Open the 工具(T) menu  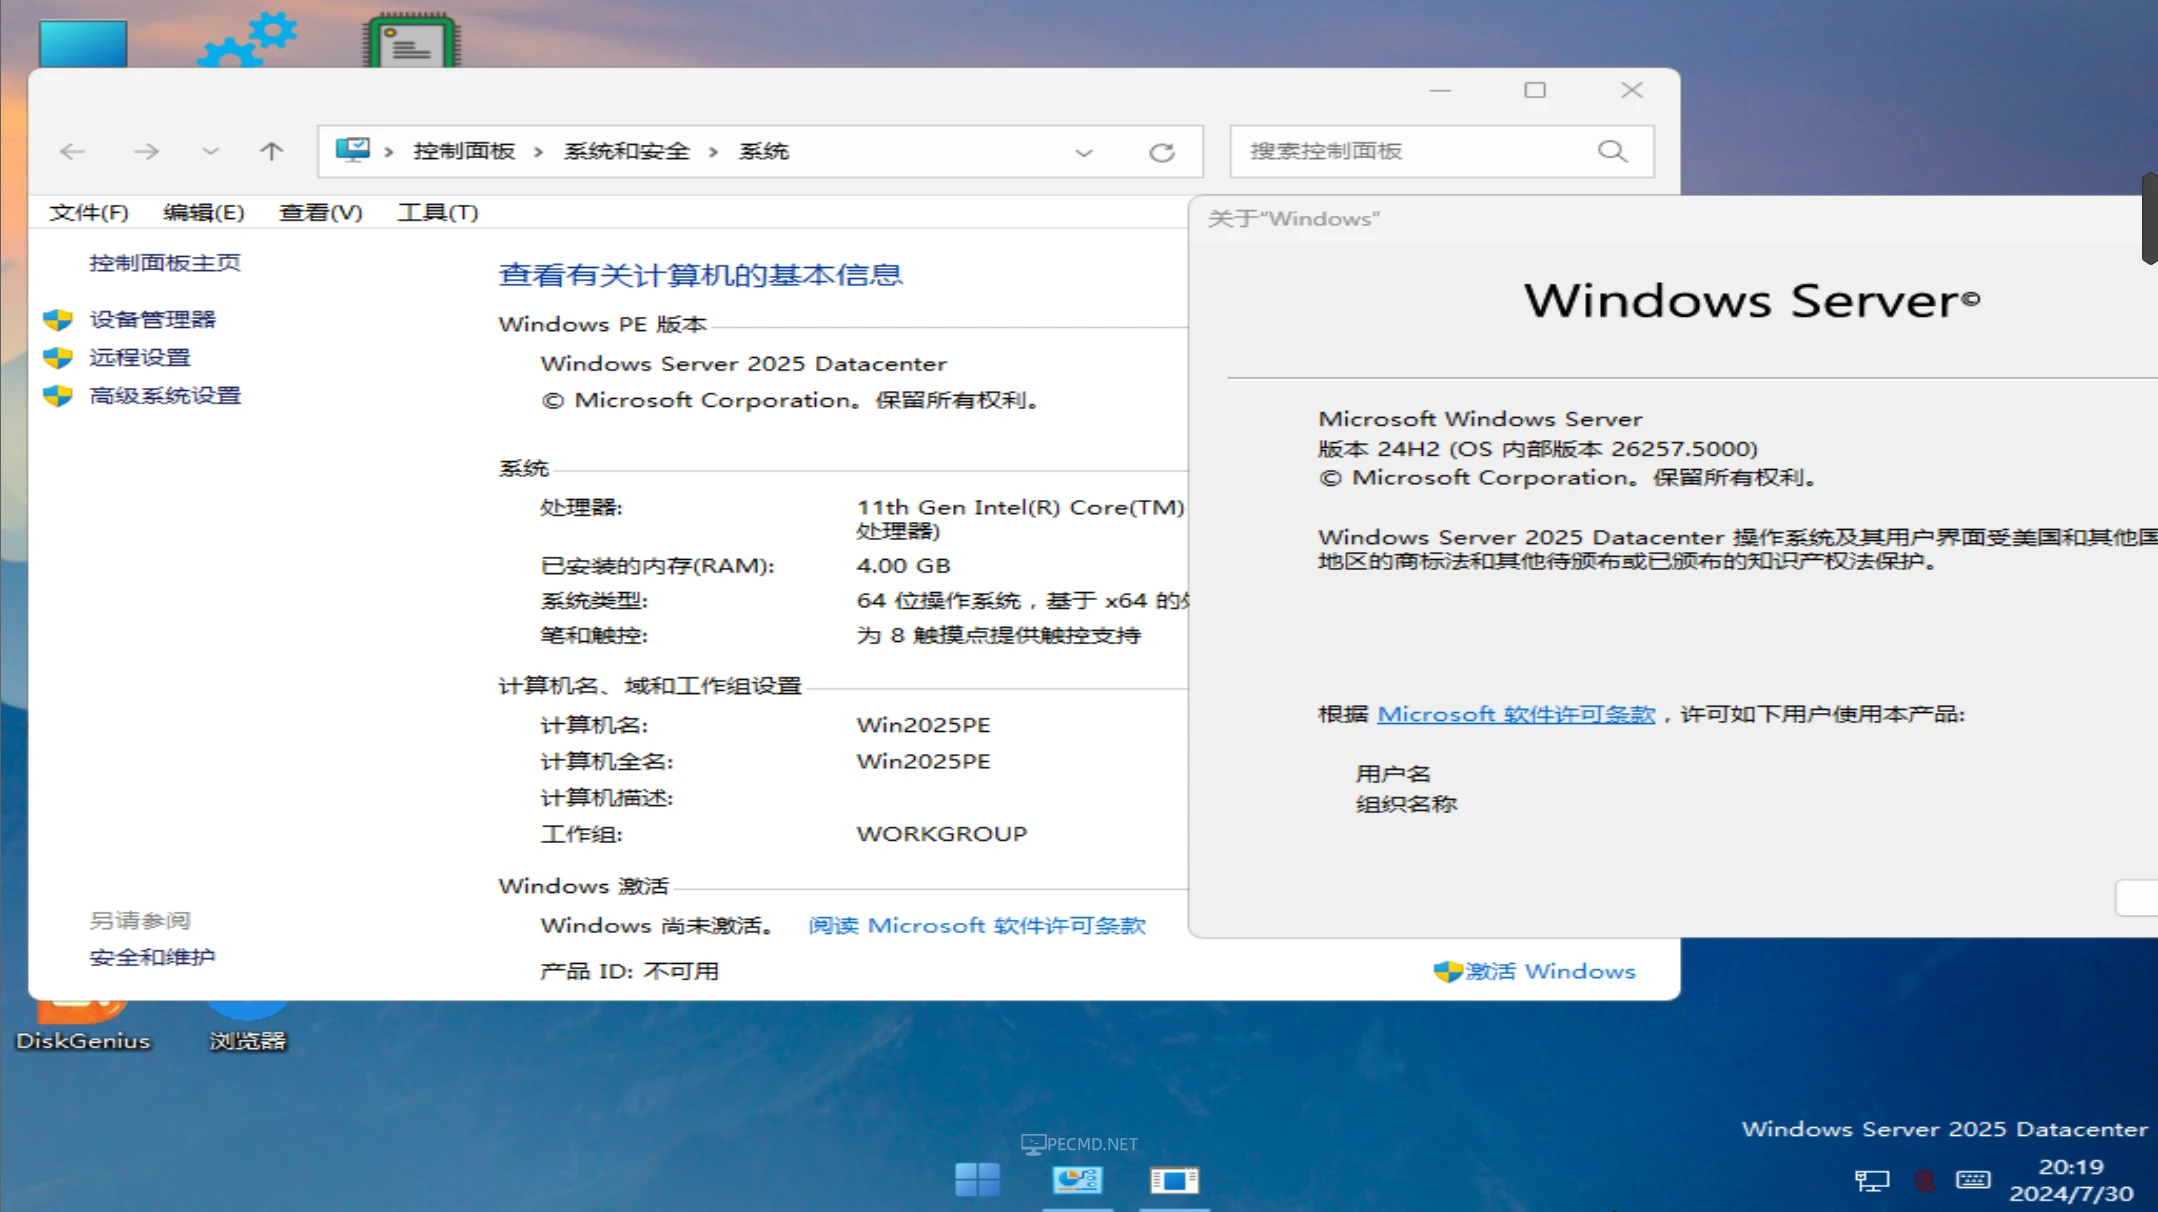coord(437,212)
